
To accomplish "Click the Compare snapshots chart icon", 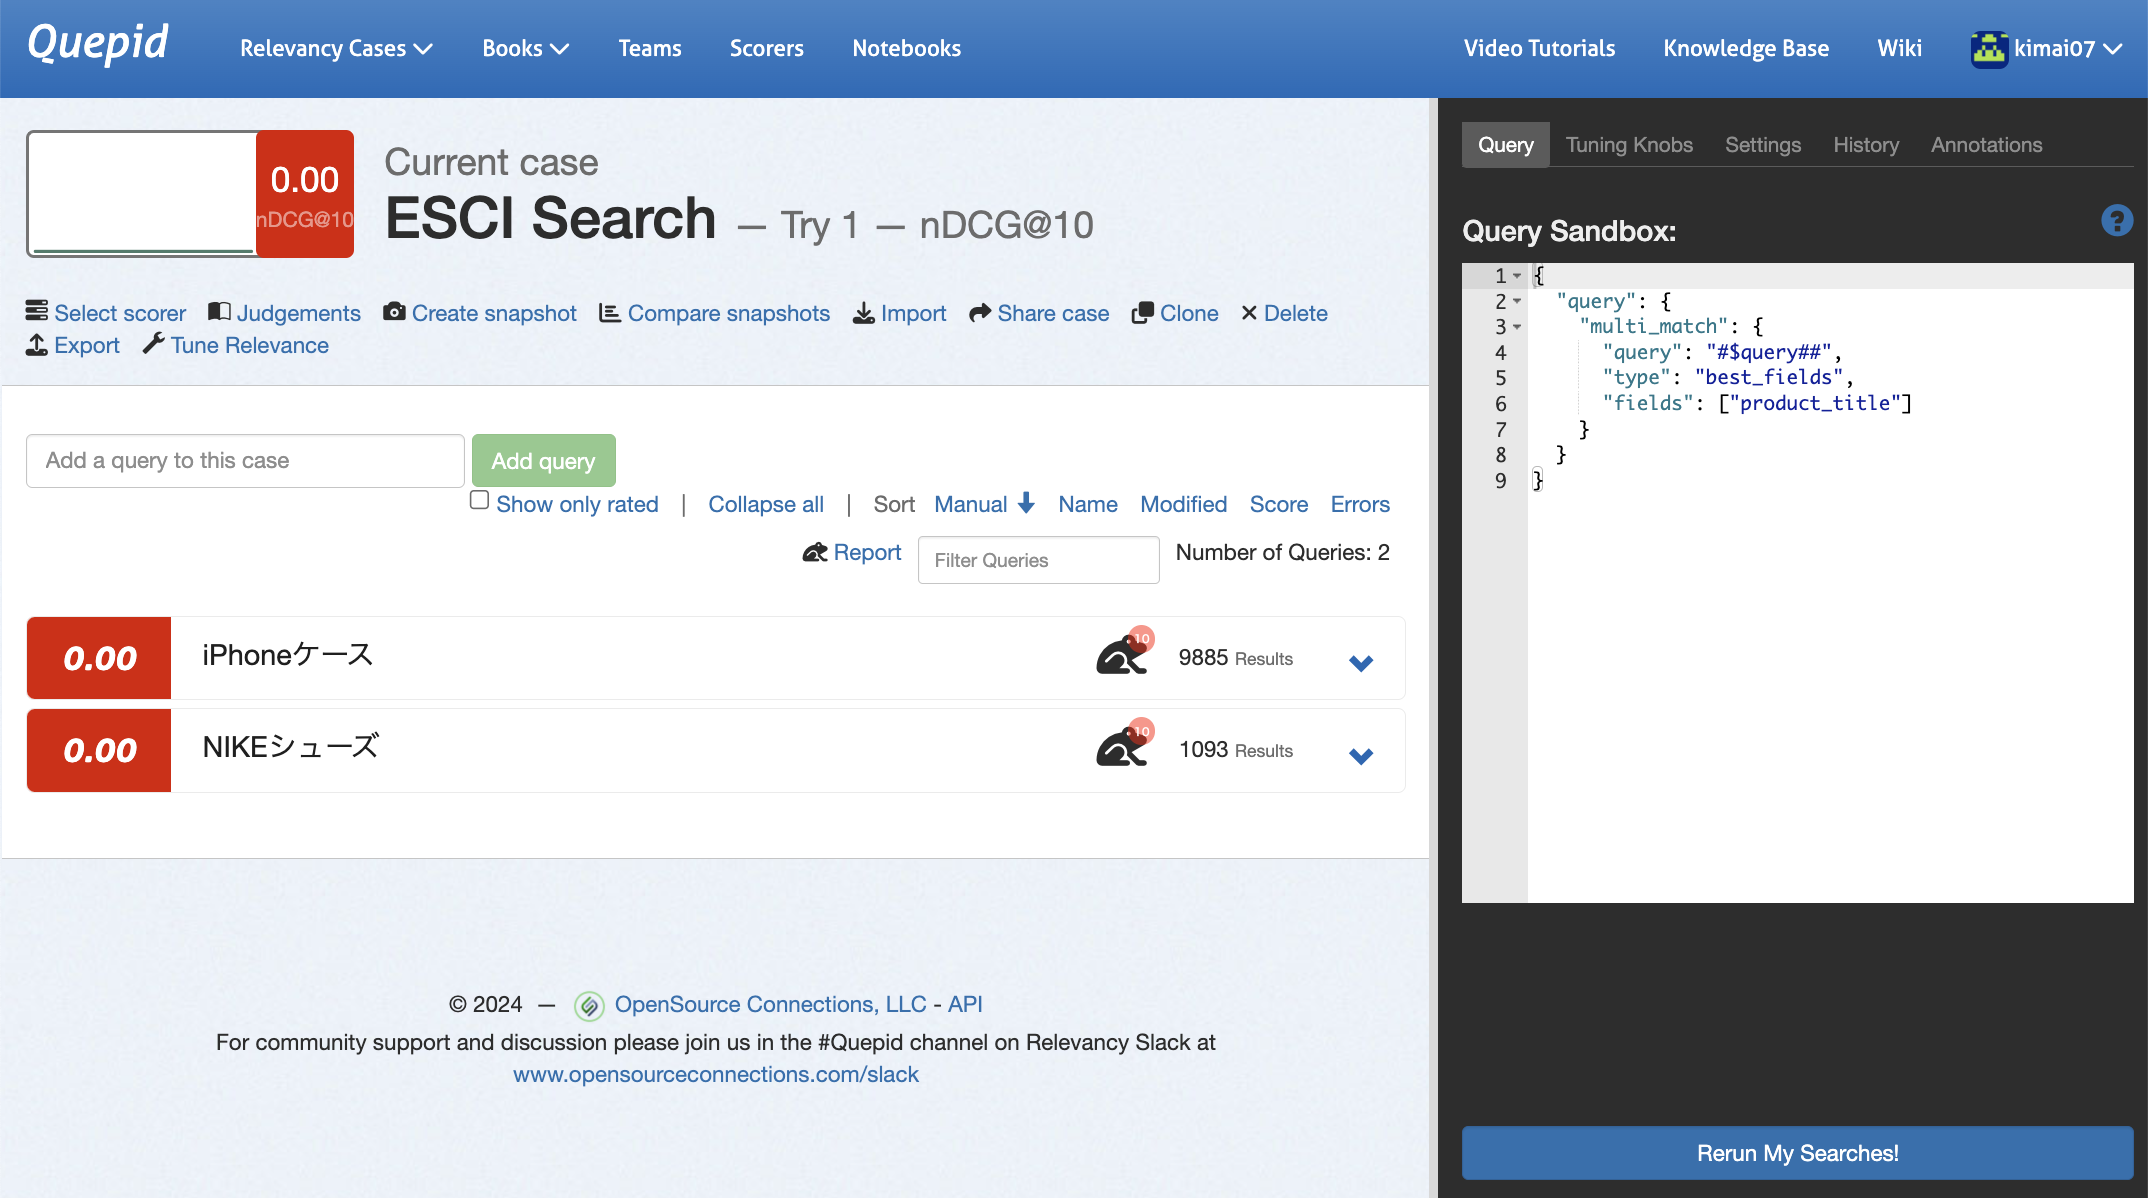I will (609, 313).
